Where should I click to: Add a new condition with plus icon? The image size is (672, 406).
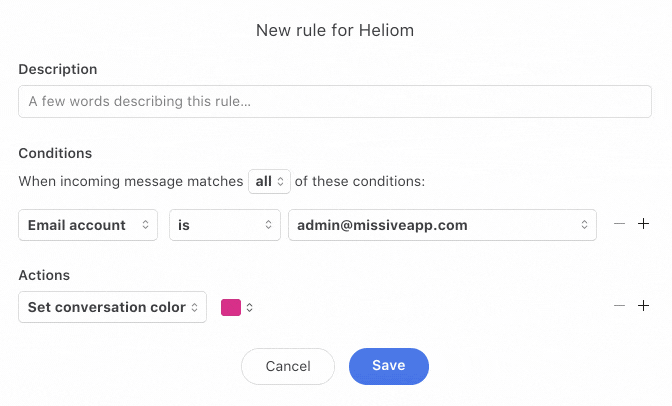pos(643,224)
